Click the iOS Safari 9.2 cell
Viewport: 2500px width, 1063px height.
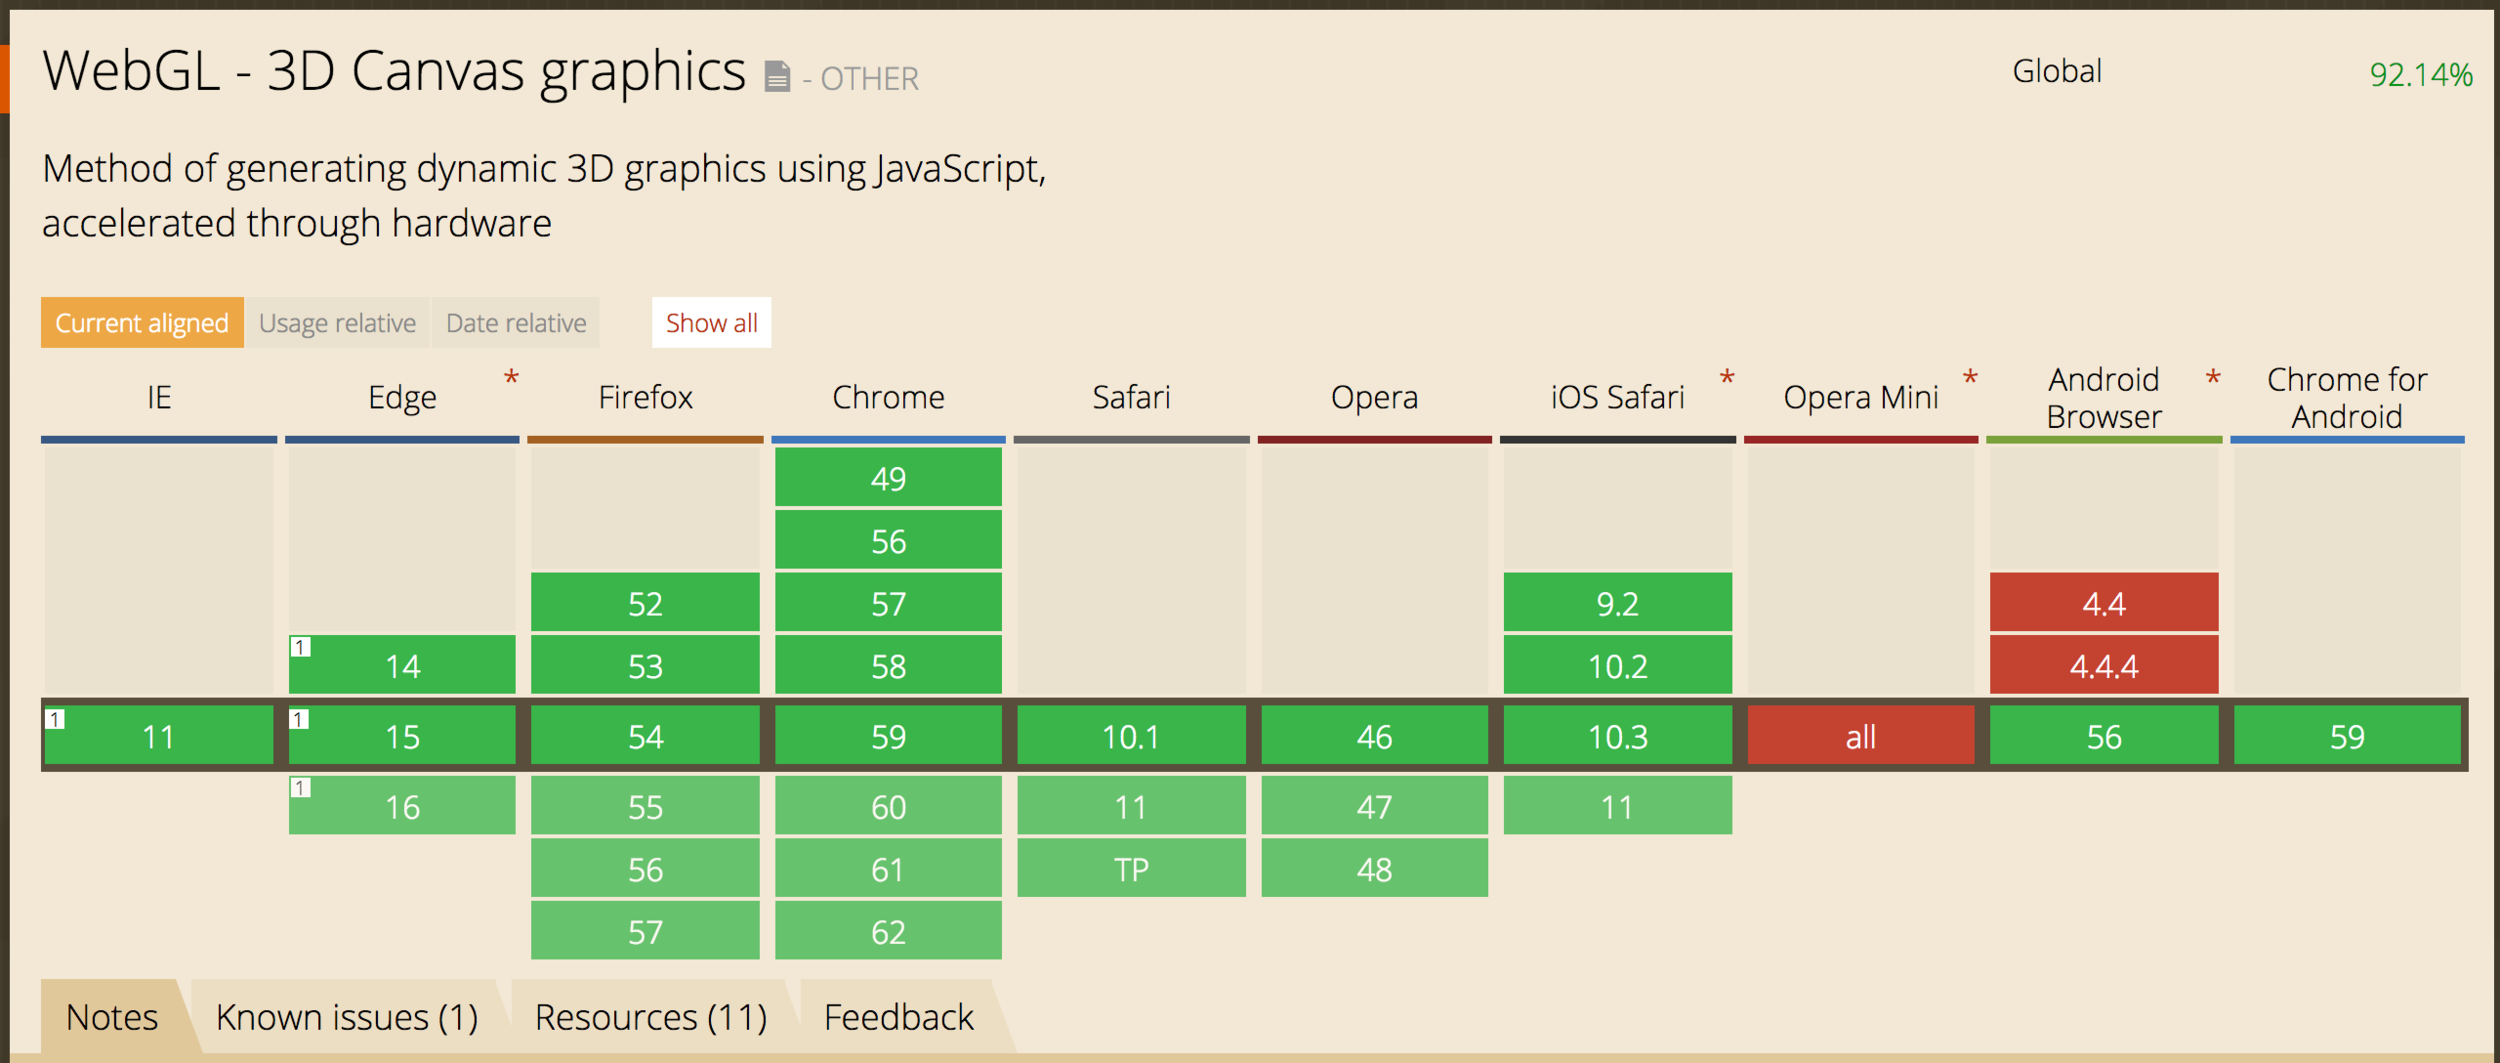[x=1617, y=603]
